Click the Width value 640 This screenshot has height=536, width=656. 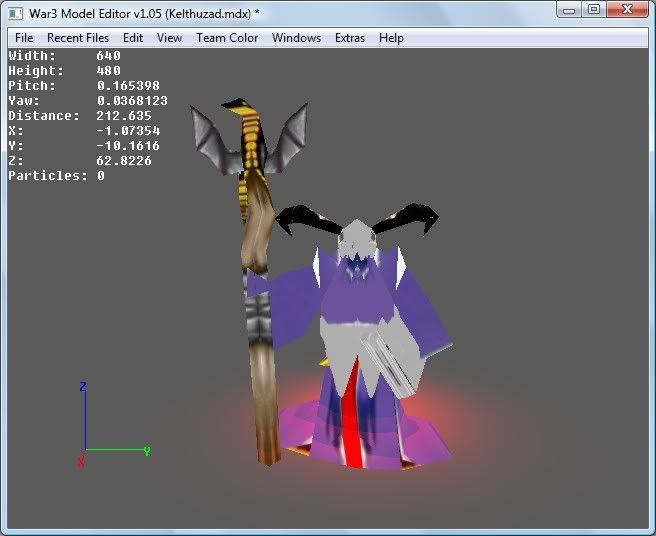pyautogui.click(x=108, y=56)
